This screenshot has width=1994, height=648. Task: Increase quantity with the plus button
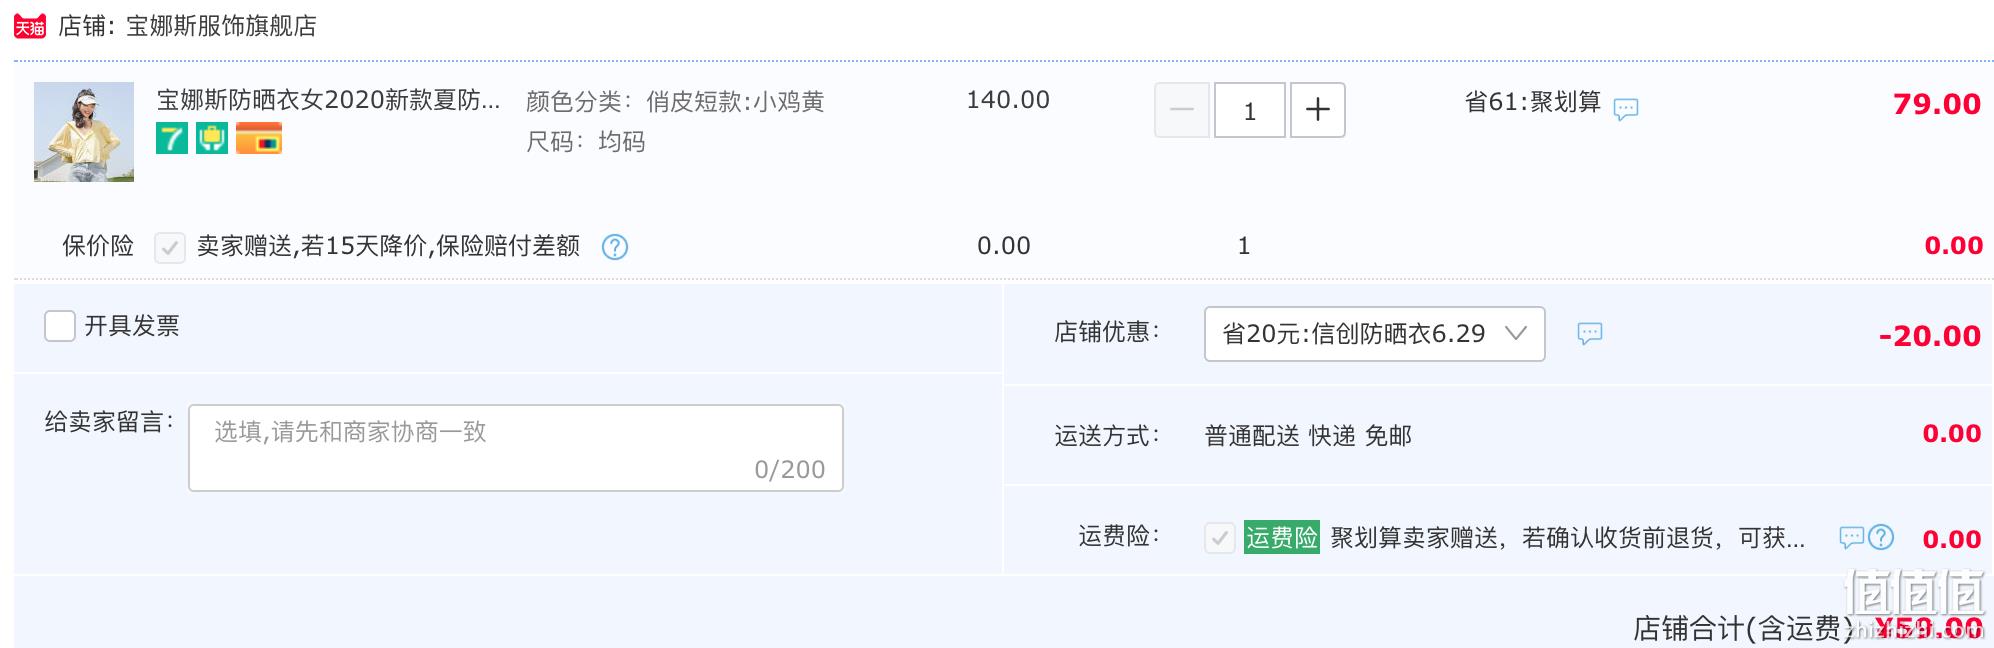click(1318, 110)
